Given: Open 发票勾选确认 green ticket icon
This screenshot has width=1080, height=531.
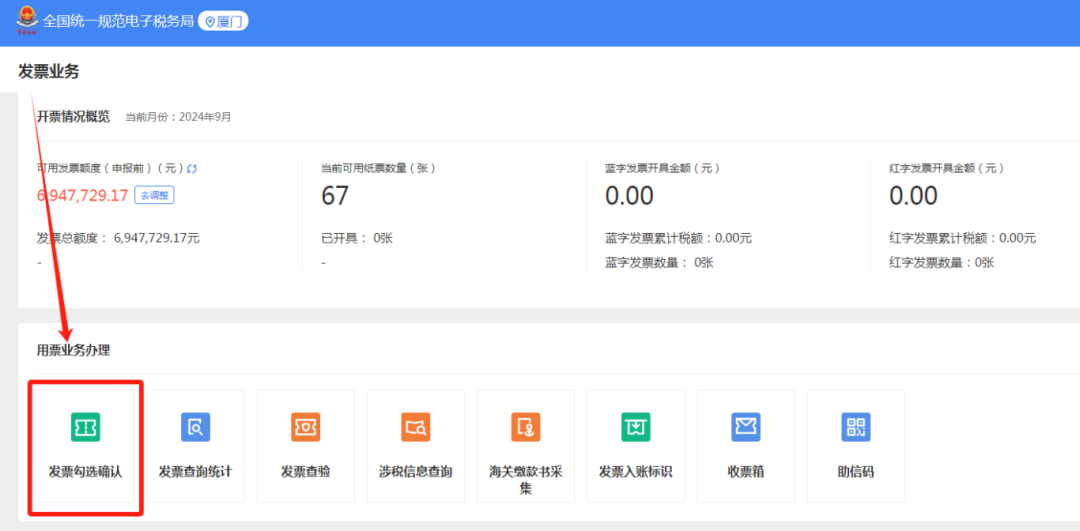Looking at the screenshot, I should (85, 427).
